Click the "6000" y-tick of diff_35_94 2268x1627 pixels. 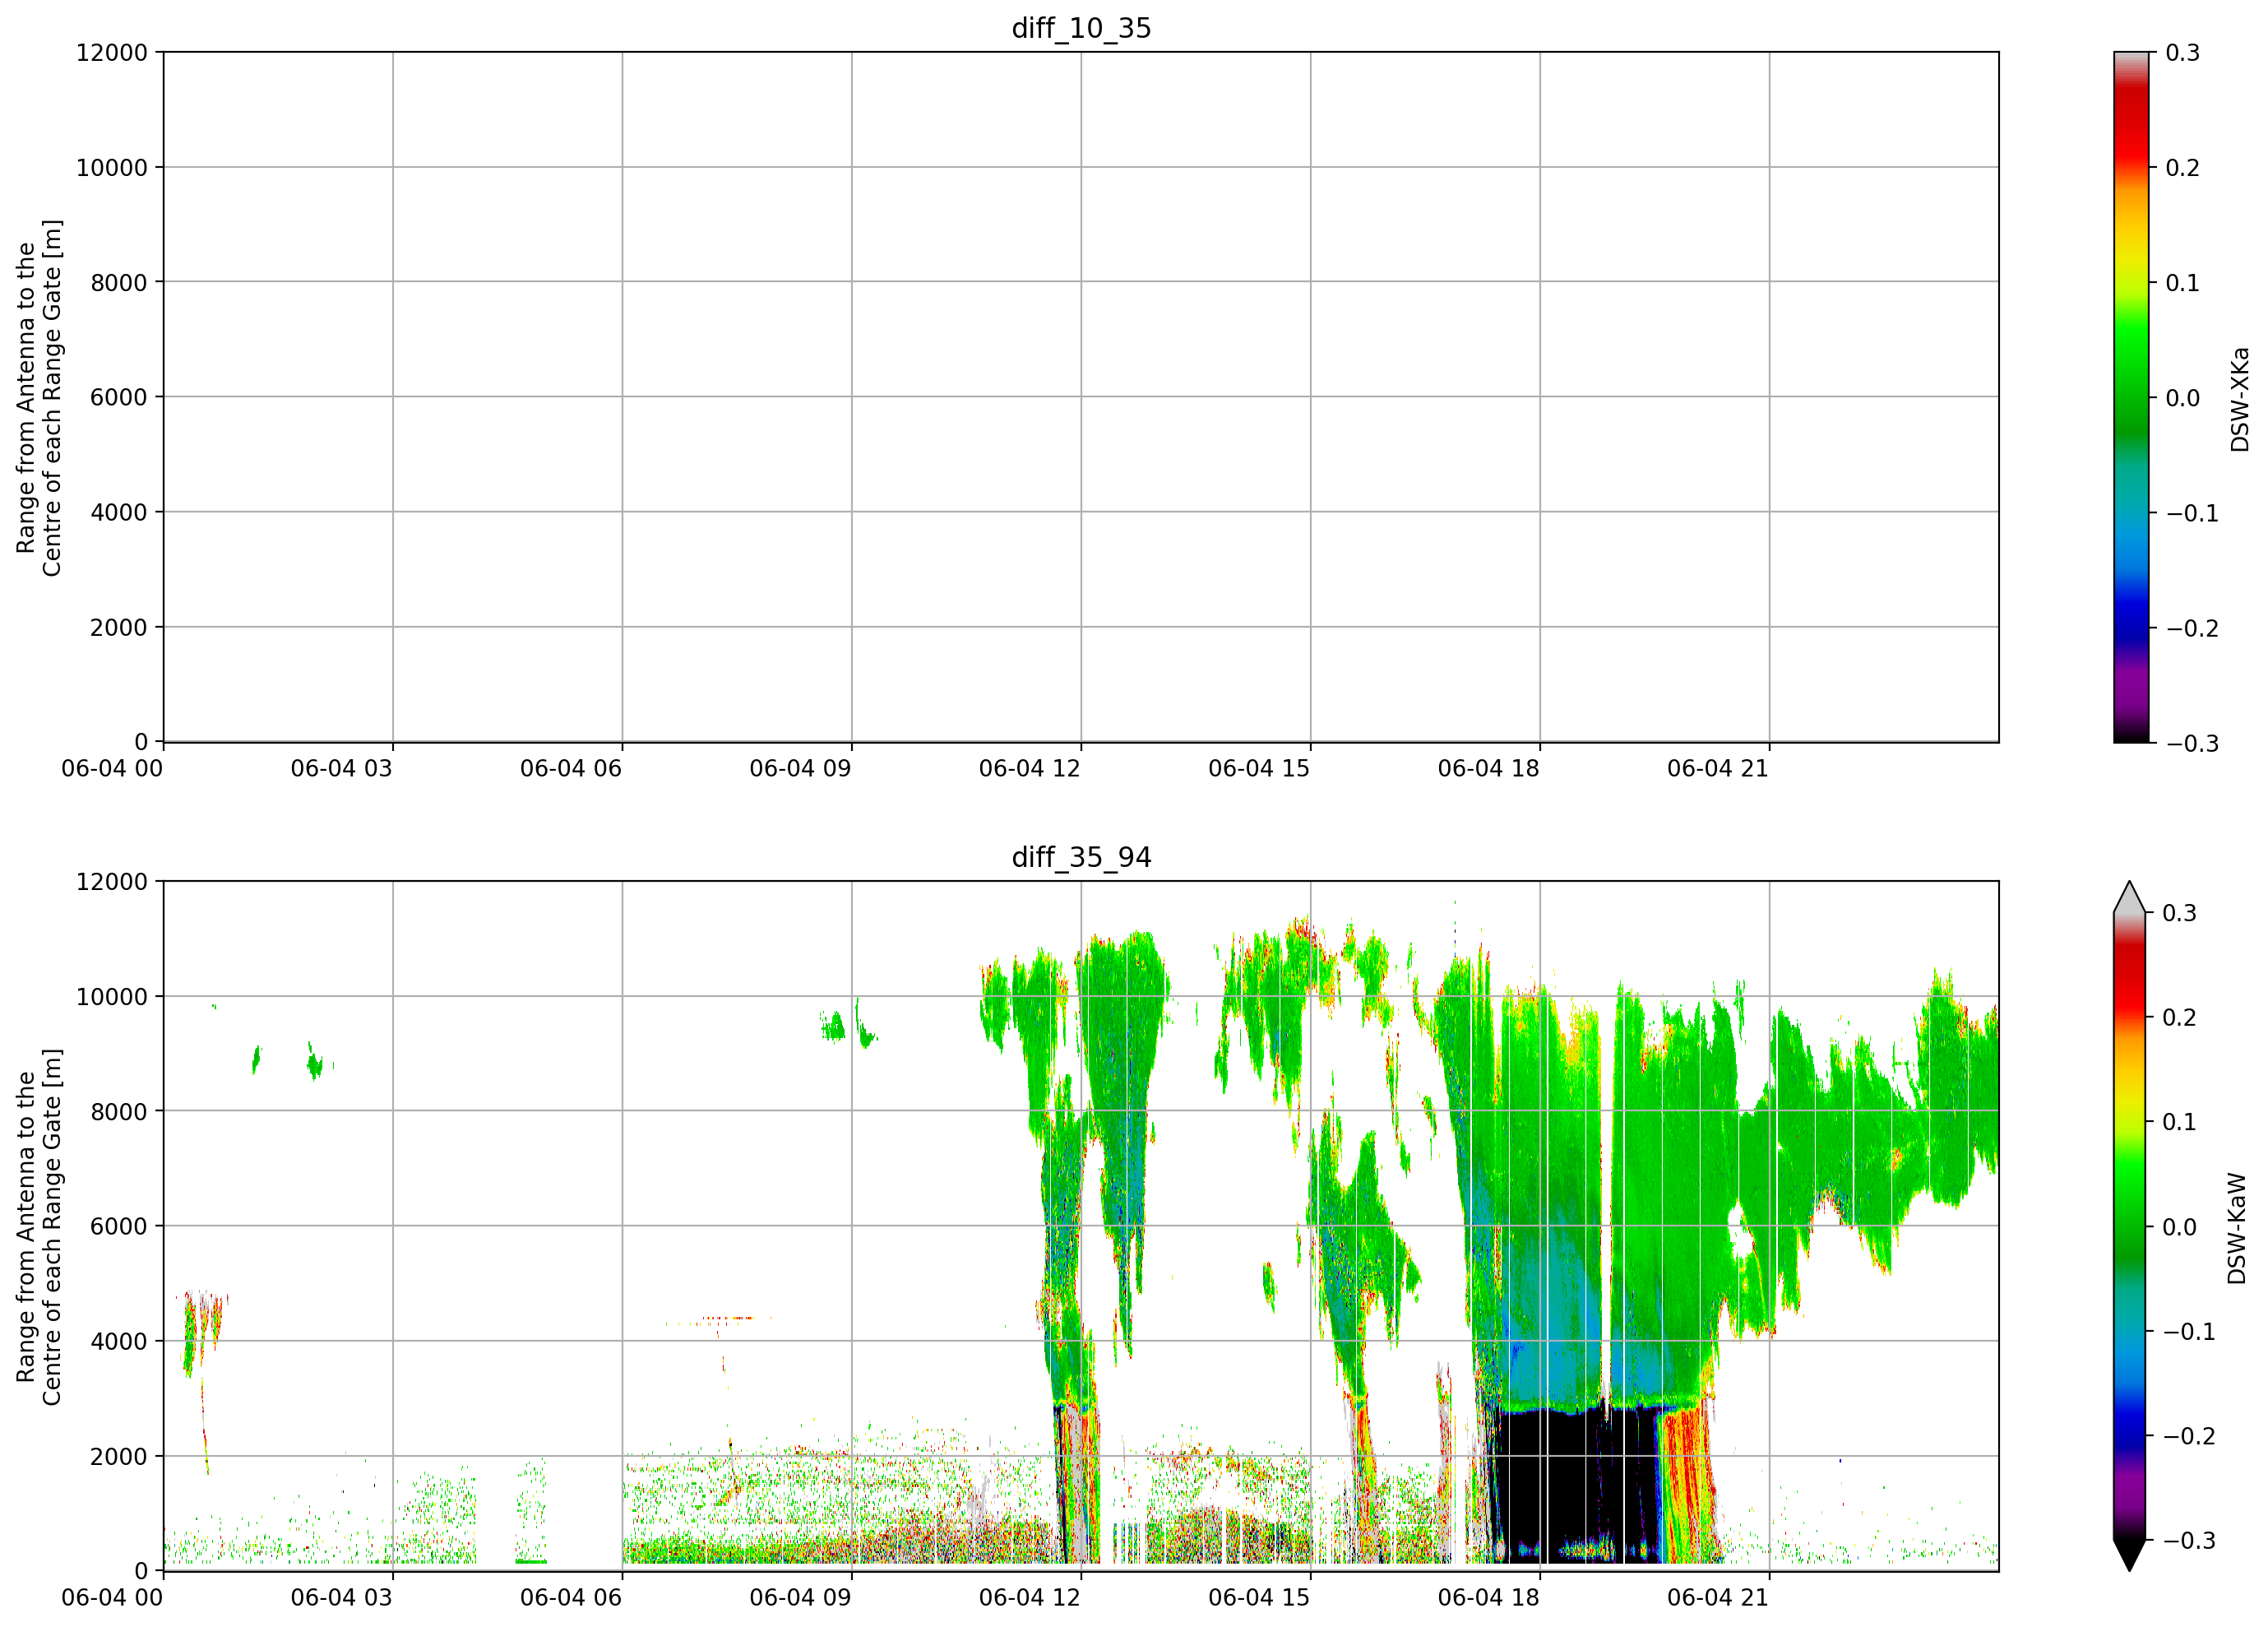(119, 1226)
